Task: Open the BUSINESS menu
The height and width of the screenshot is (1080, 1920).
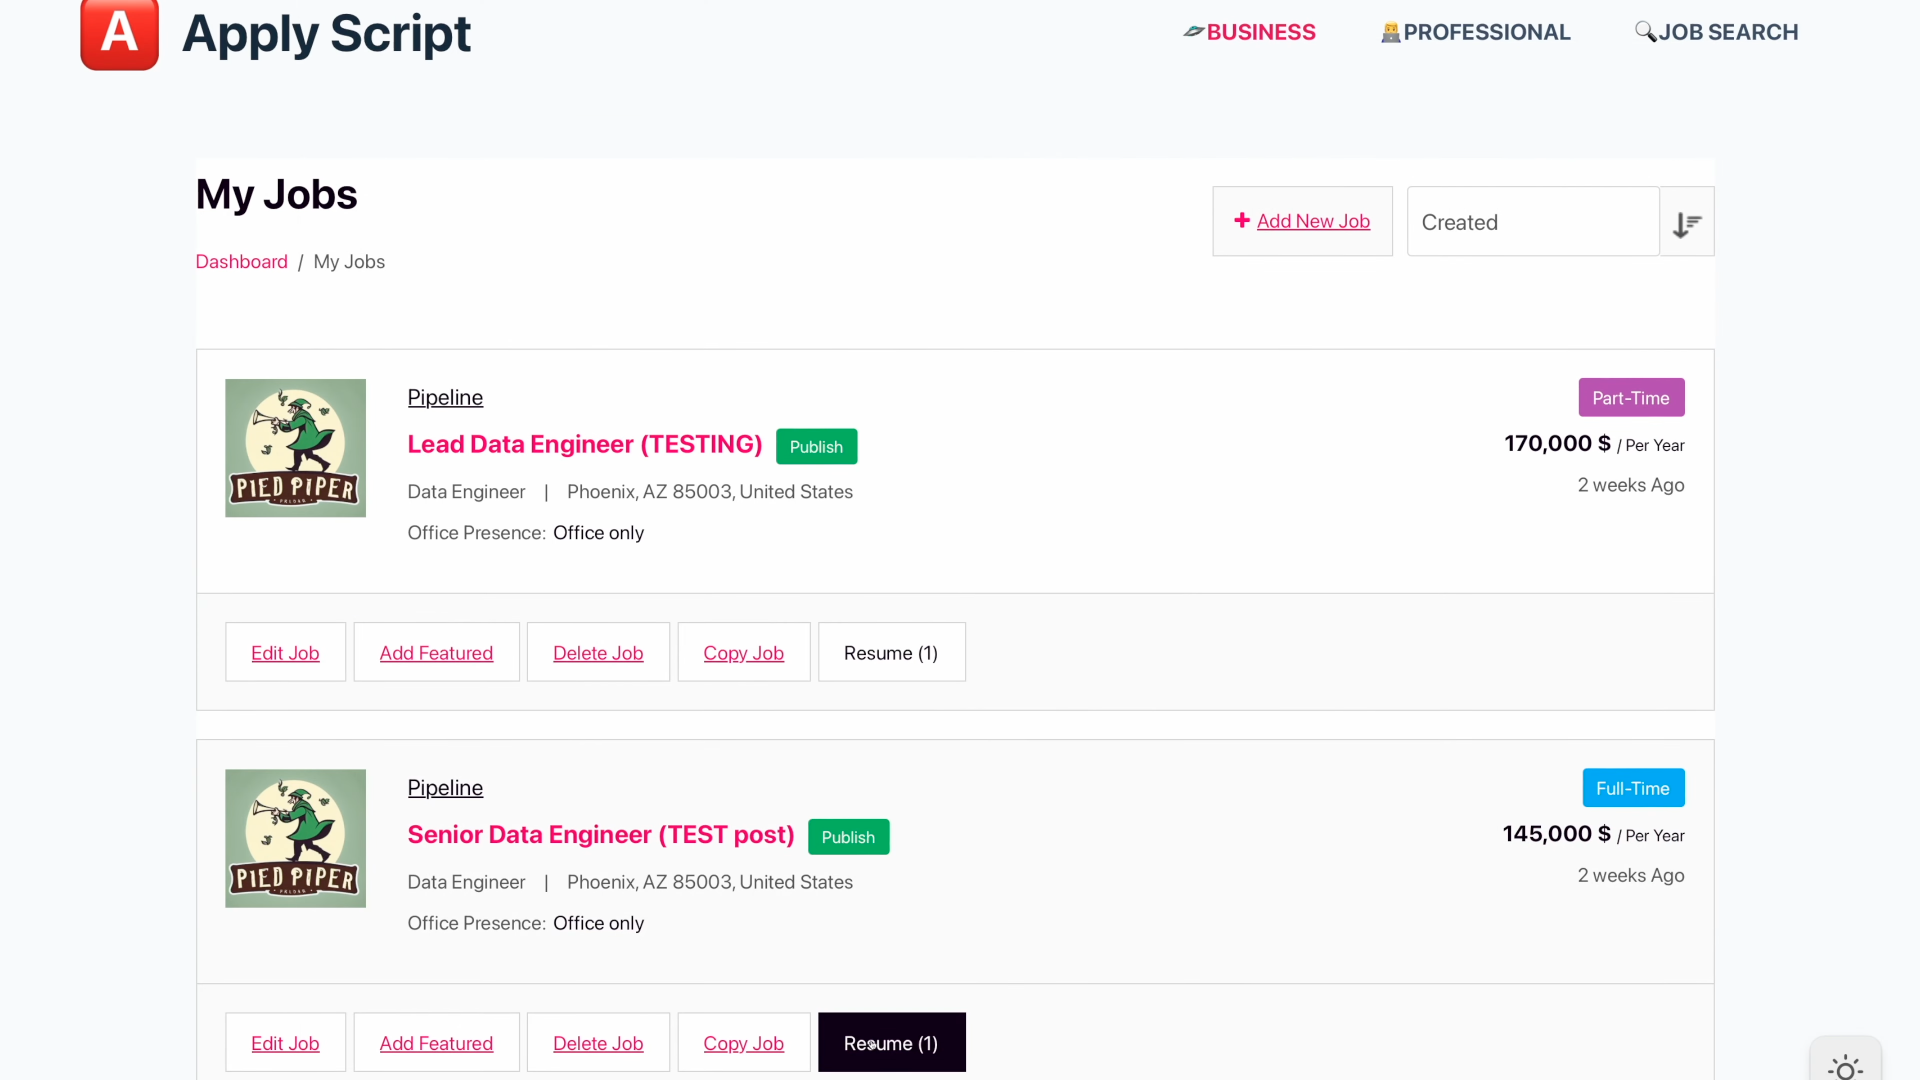Action: pos(1250,32)
